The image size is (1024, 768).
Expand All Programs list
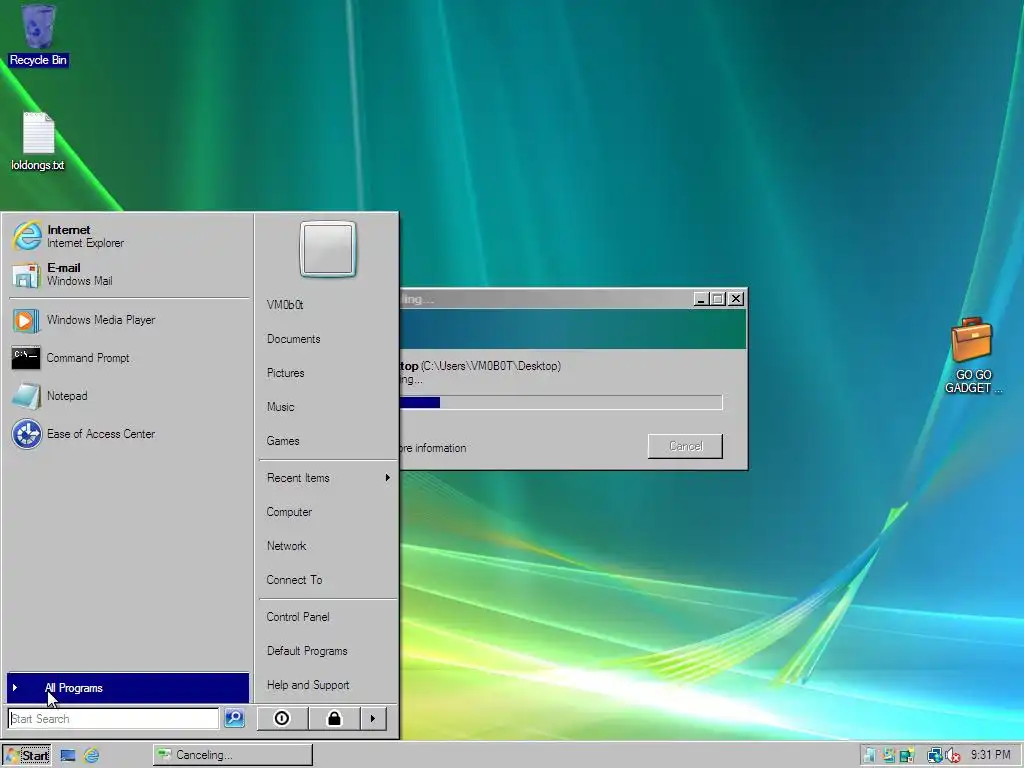tap(128, 688)
